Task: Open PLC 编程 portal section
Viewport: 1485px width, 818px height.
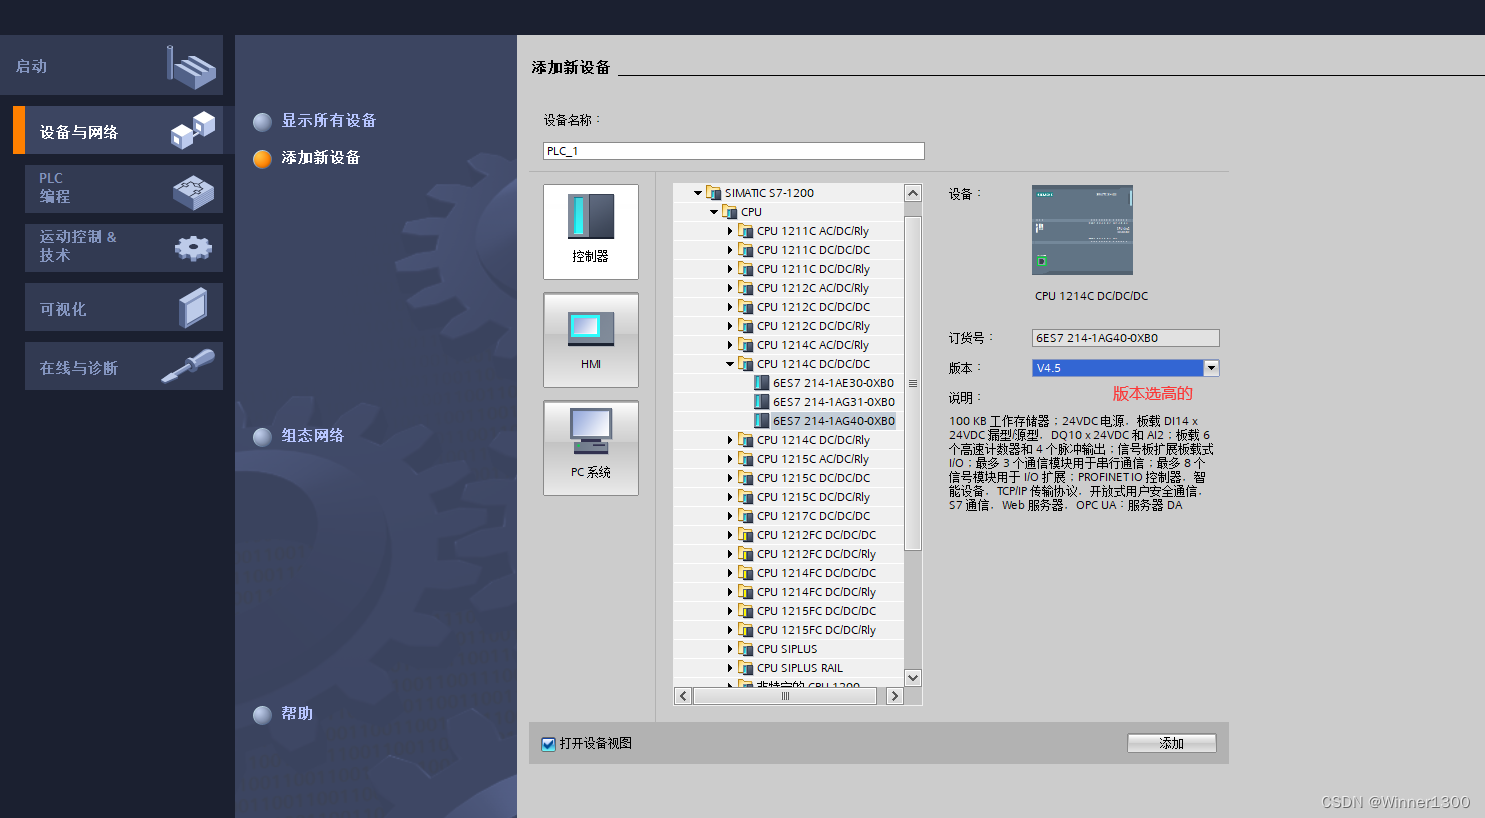Action: 124,189
